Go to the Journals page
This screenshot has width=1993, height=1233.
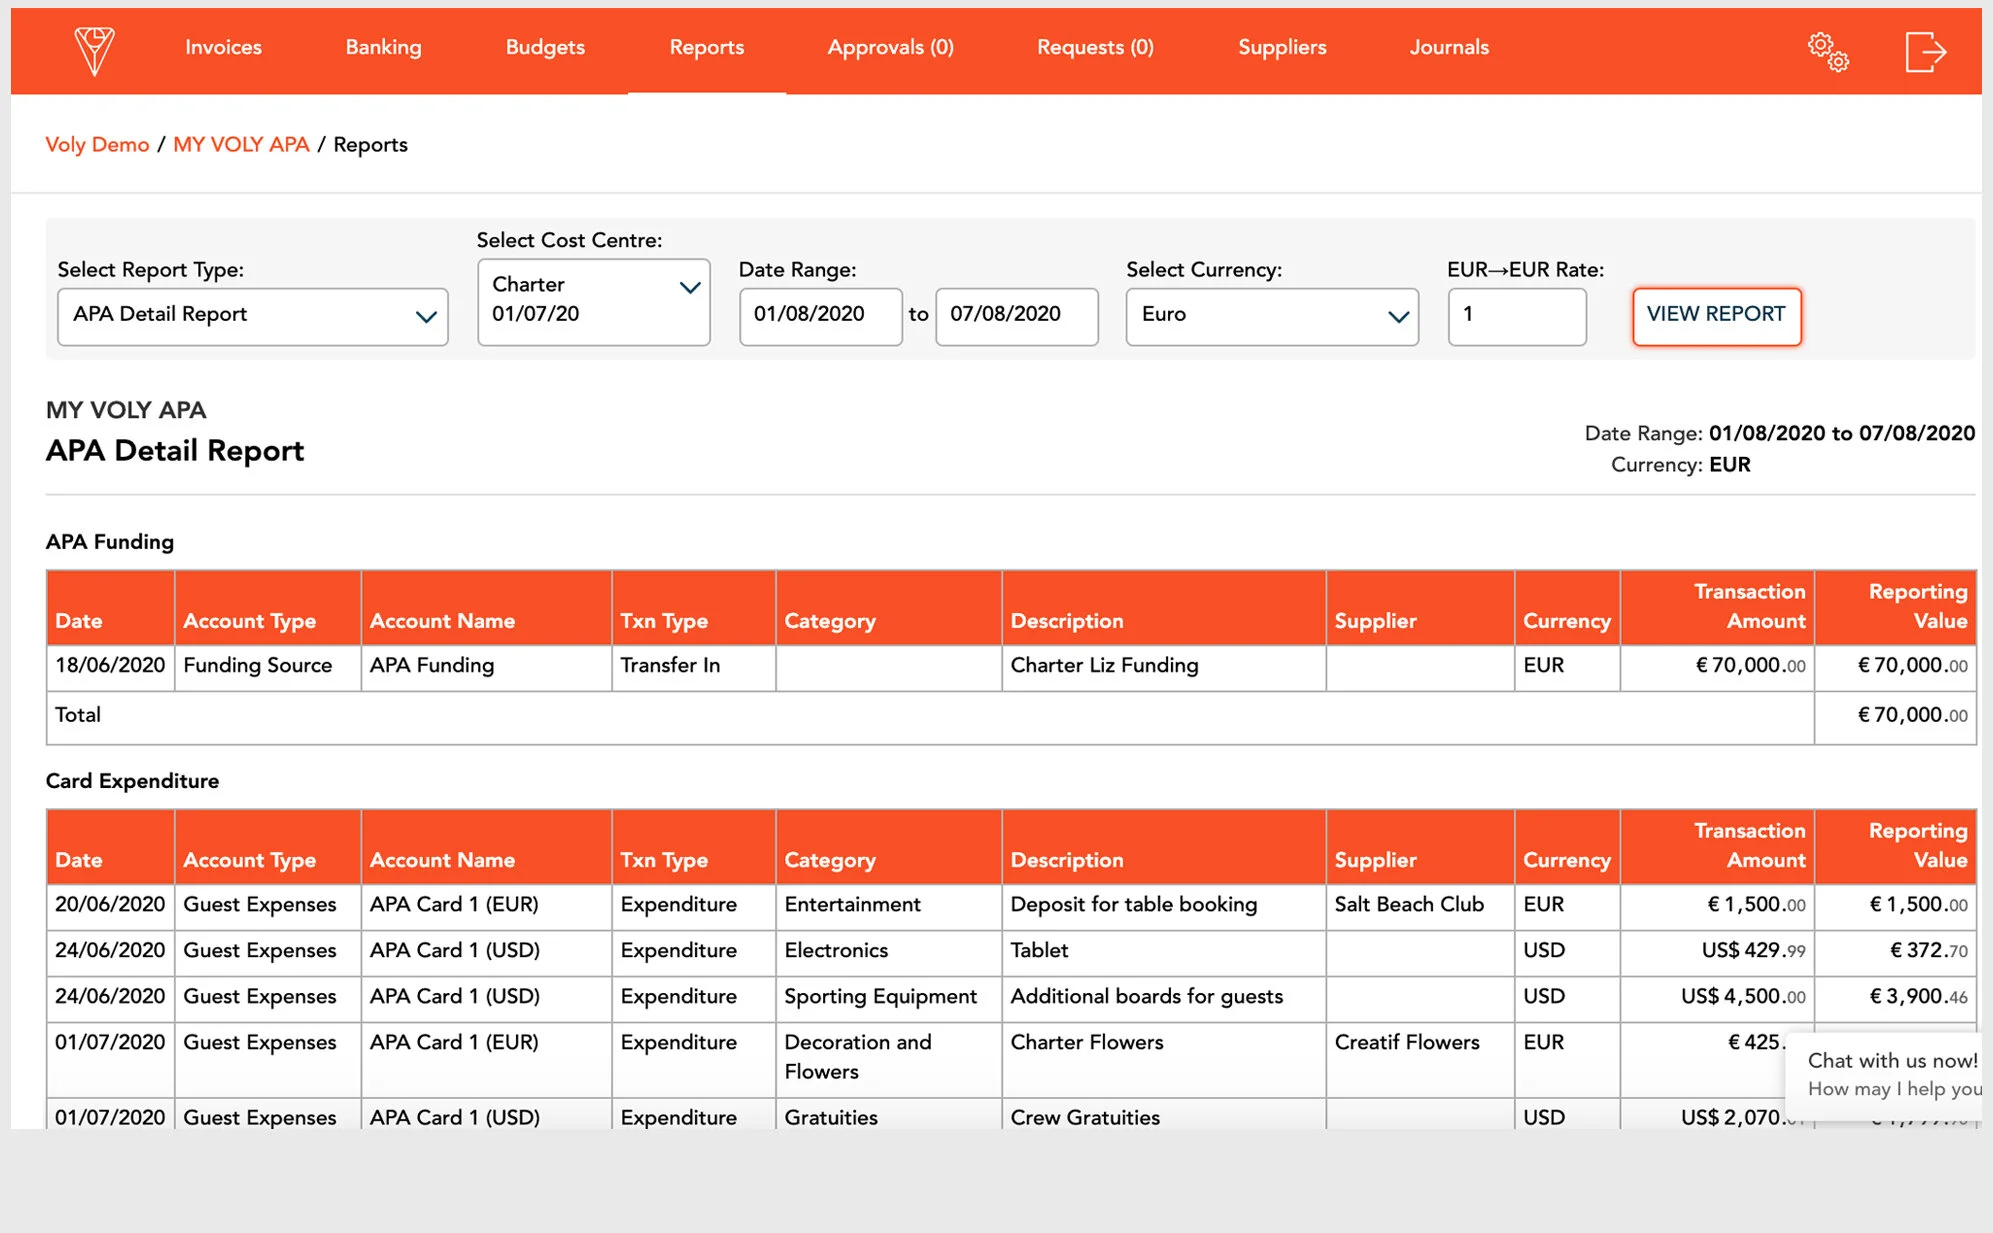tap(1448, 47)
